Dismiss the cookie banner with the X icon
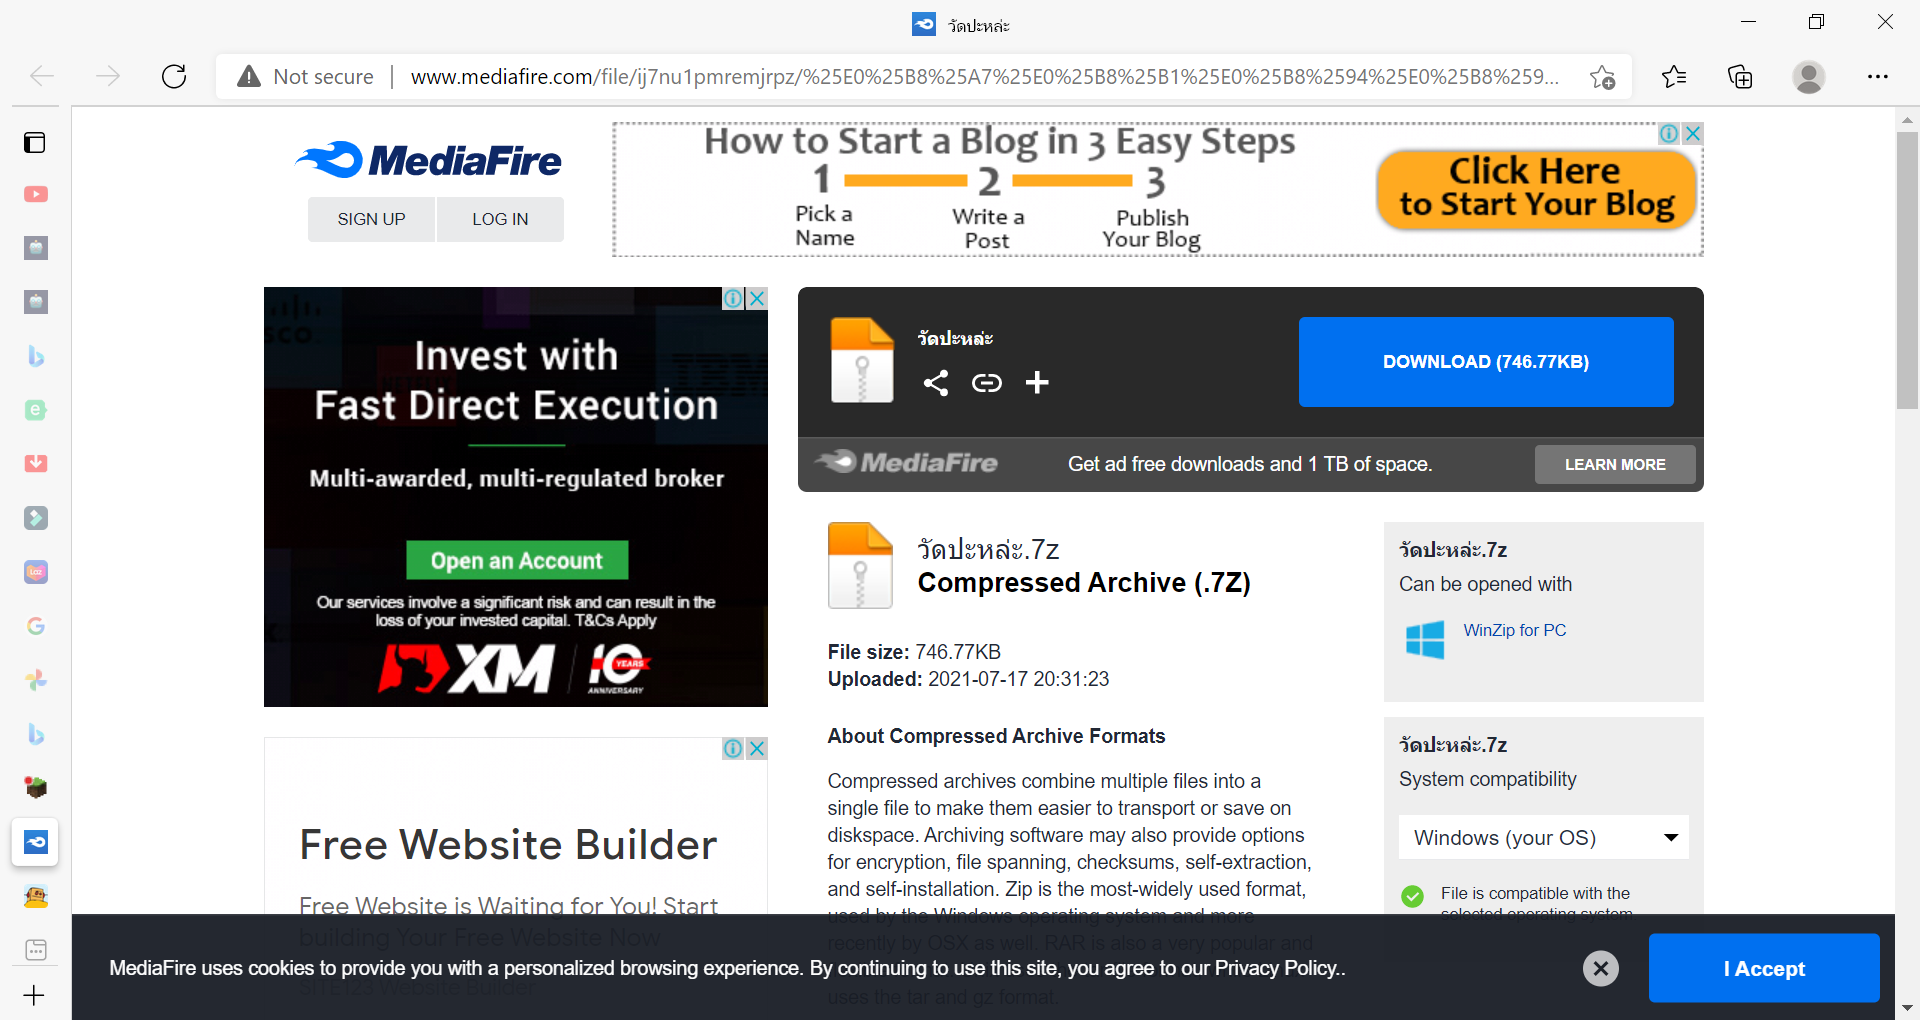Image resolution: width=1920 pixels, height=1020 pixels. pos(1601,968)
